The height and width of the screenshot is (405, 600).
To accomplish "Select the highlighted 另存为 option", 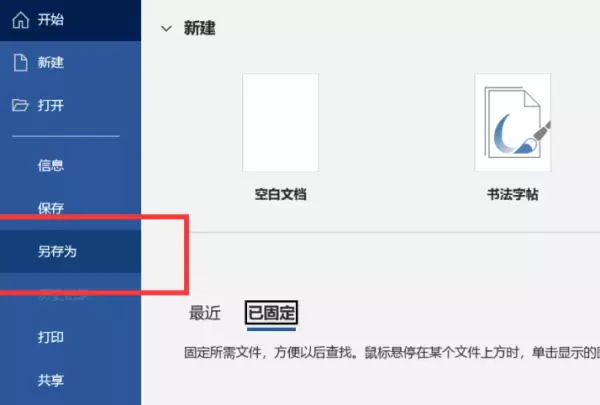I will [70, 251].
